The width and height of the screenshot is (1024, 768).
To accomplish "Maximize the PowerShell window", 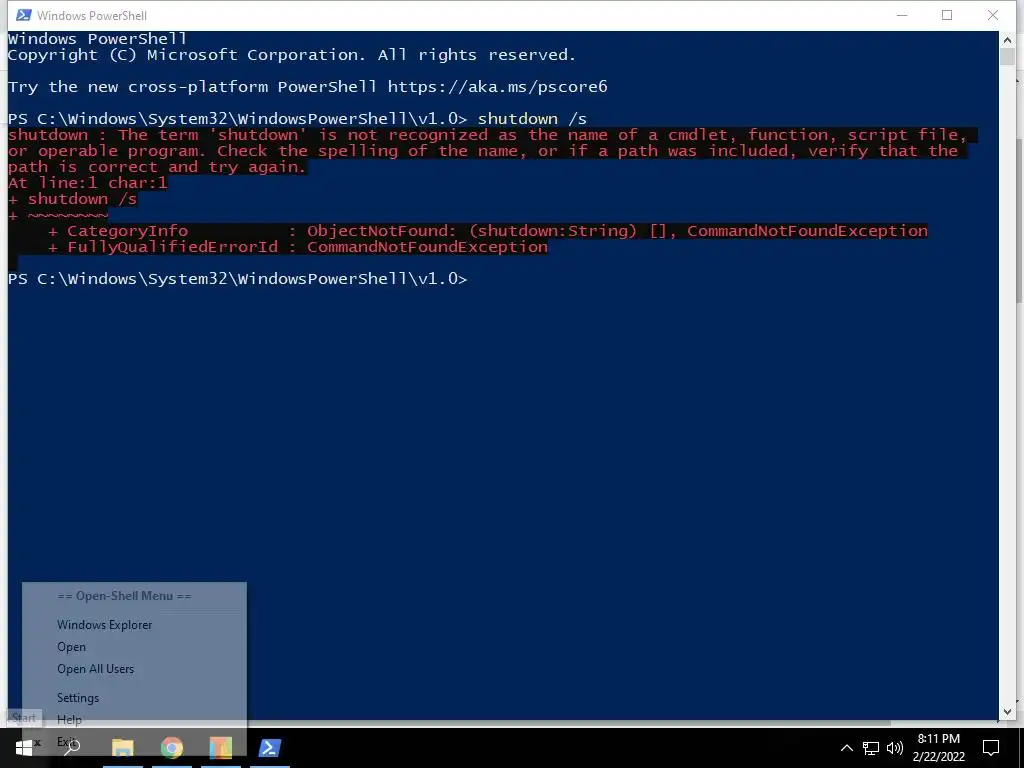I will pos(947,15).
